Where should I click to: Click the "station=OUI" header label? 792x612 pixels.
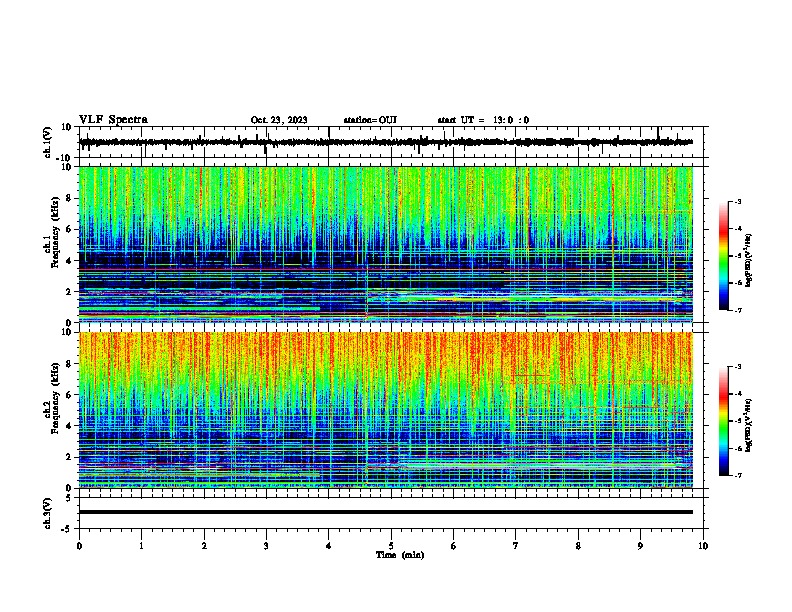pos(370,120)
